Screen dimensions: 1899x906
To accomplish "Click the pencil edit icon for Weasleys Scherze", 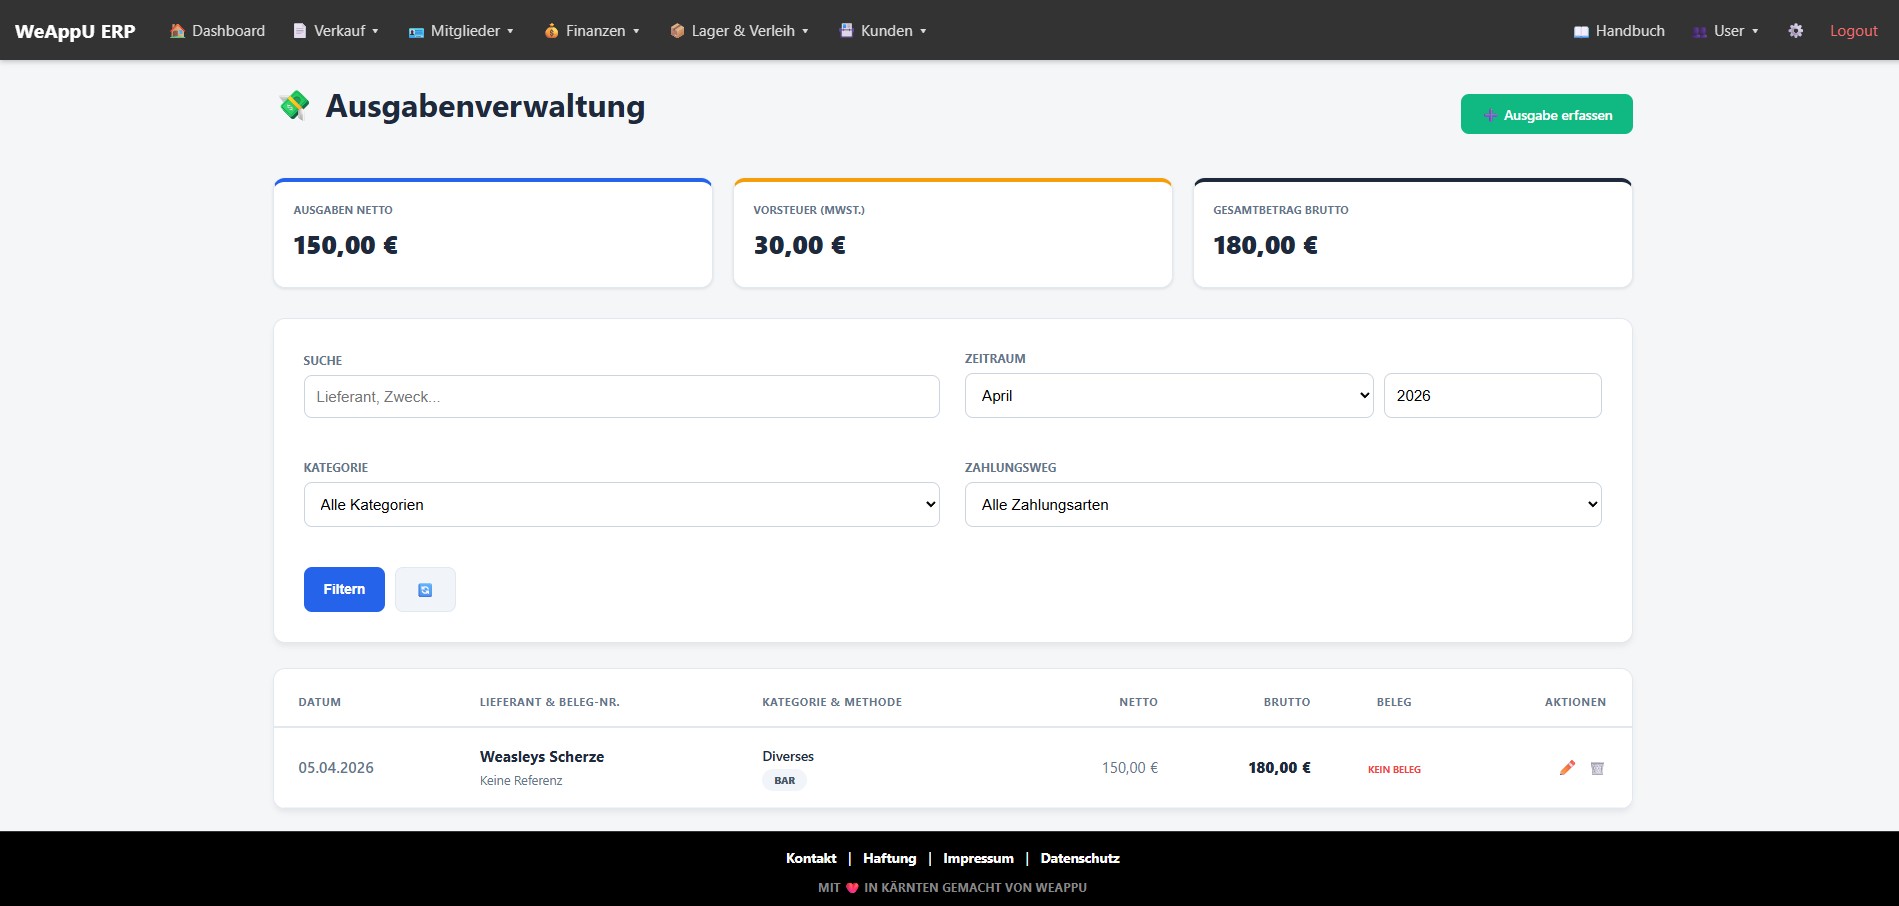I will (x=1567, y=768).
